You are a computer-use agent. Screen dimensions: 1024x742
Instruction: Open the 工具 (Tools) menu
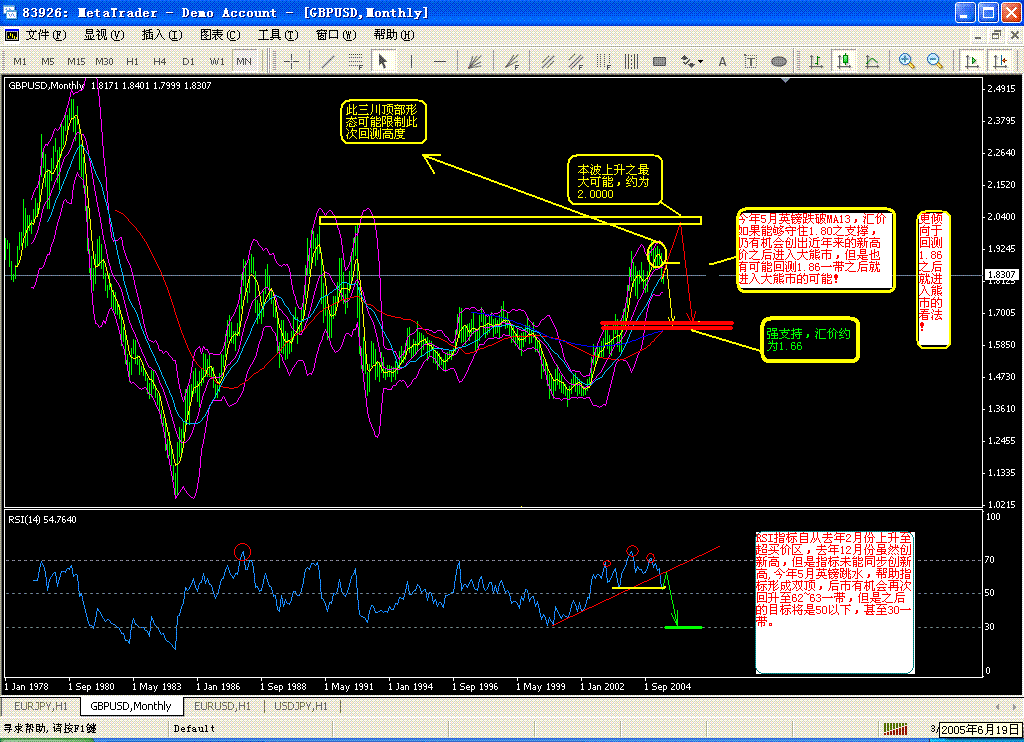coord(278,35)
